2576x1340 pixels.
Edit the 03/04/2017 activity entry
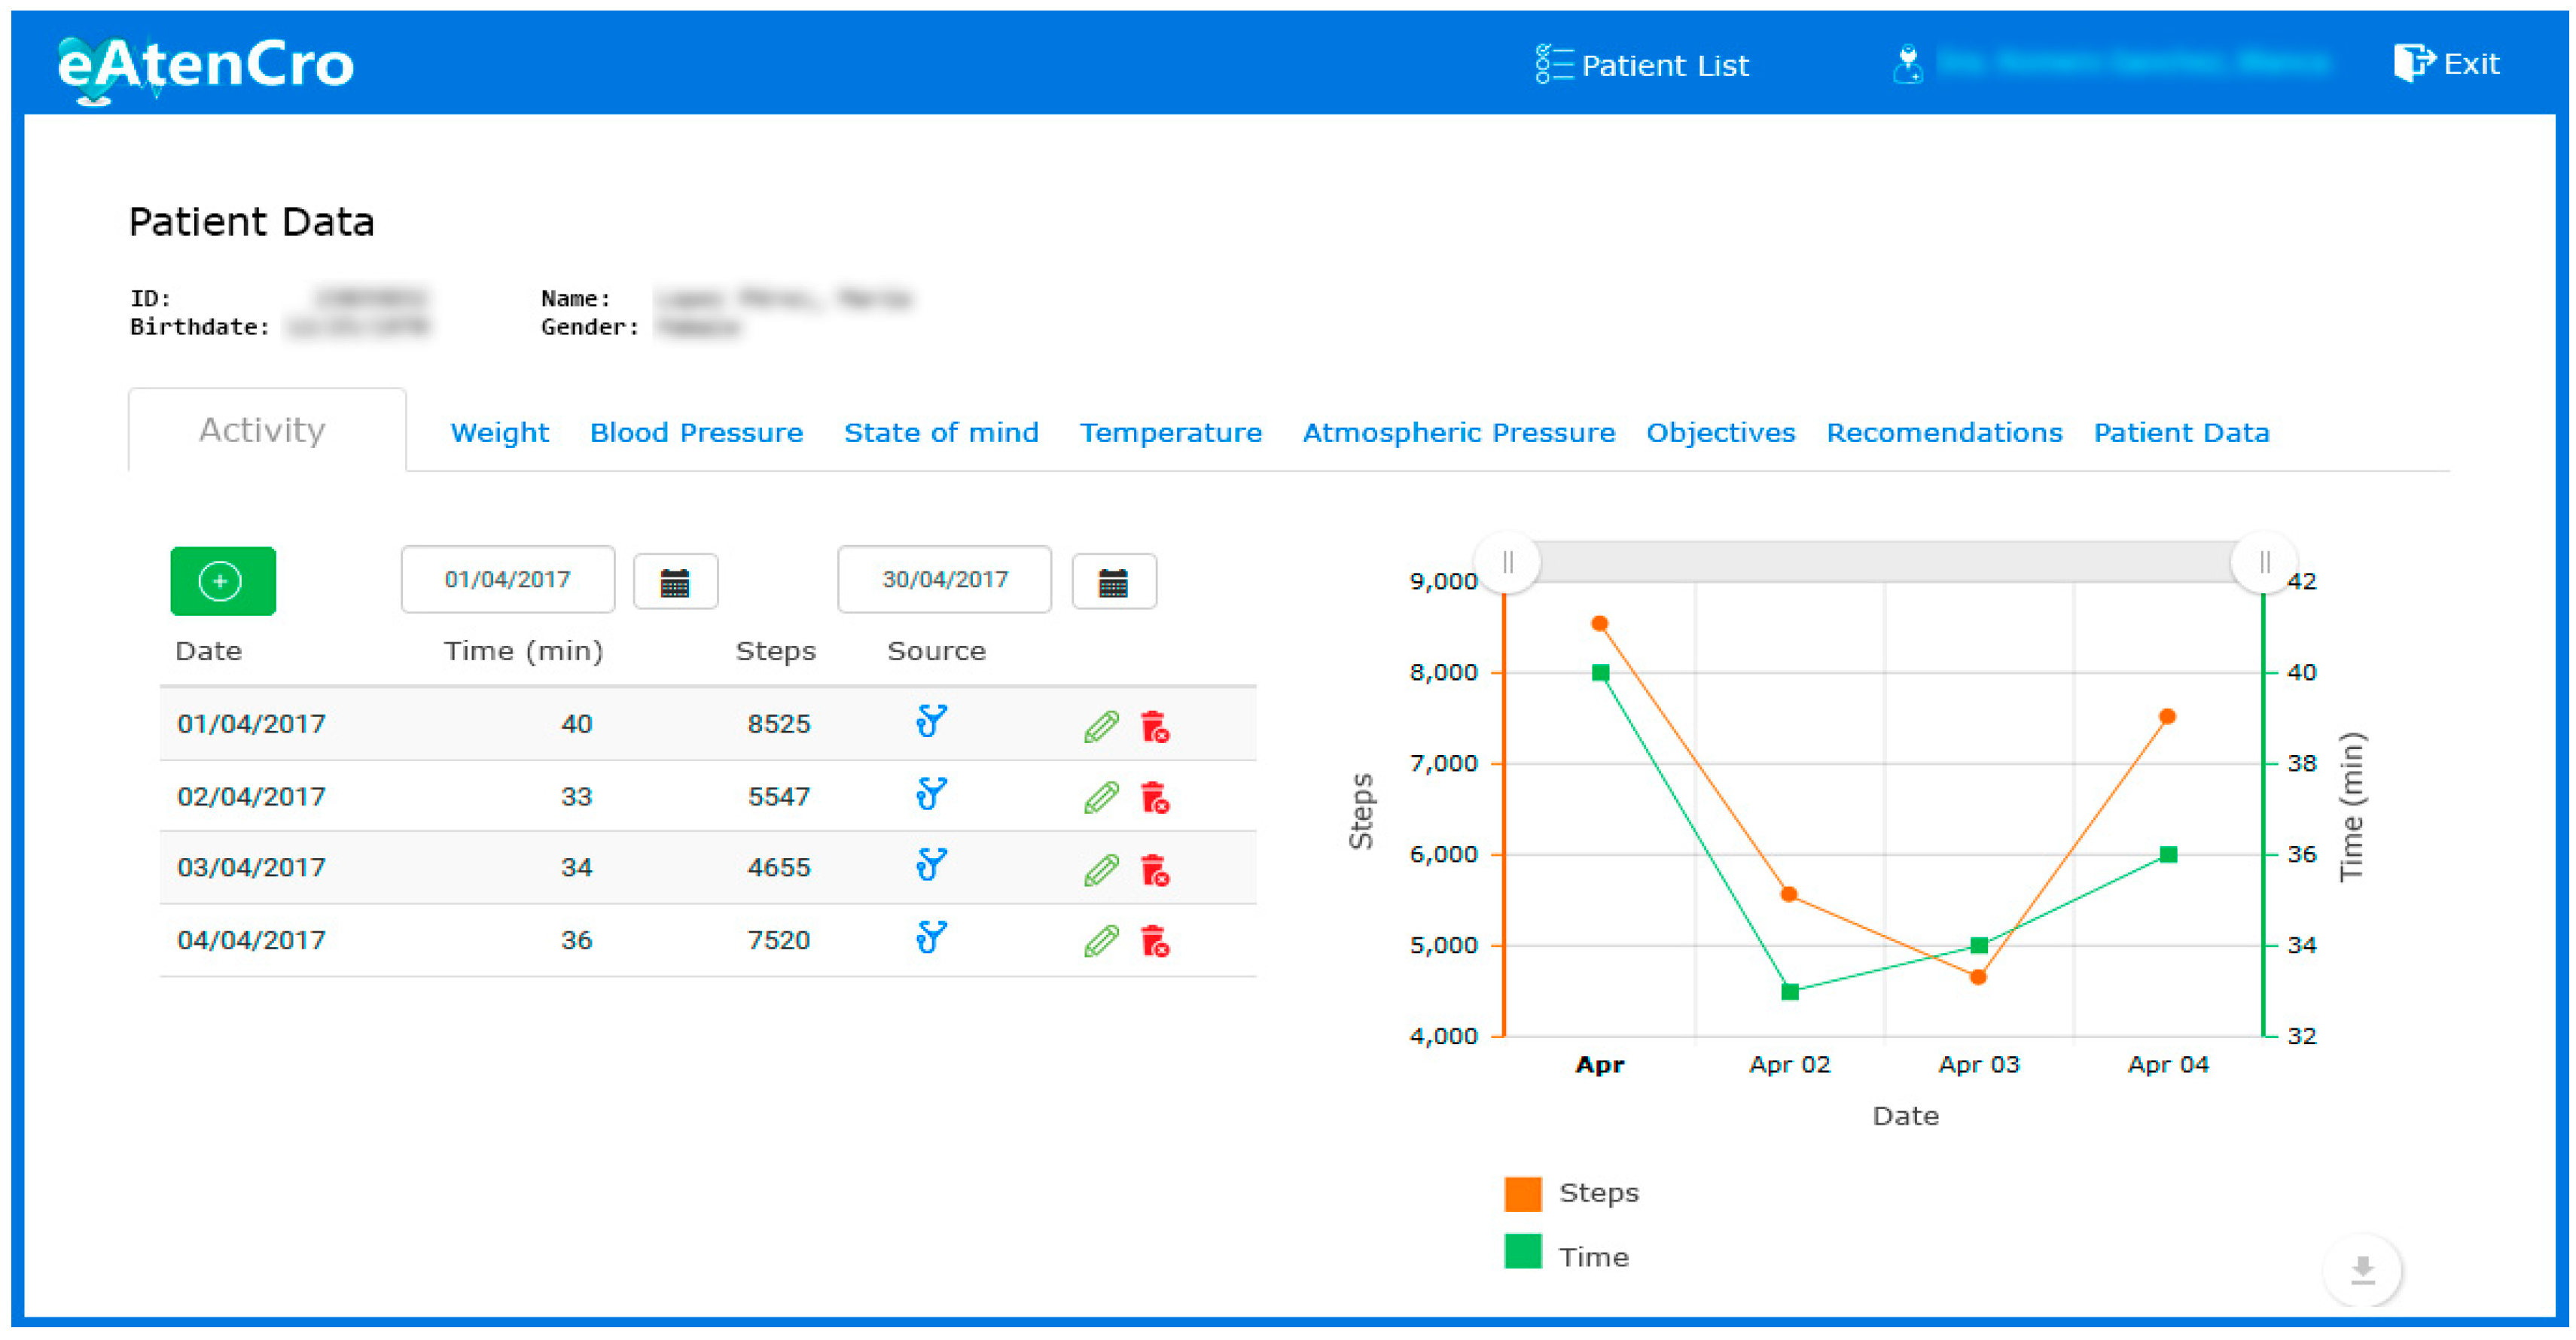pyautogui.click(x=1101, y=869)
